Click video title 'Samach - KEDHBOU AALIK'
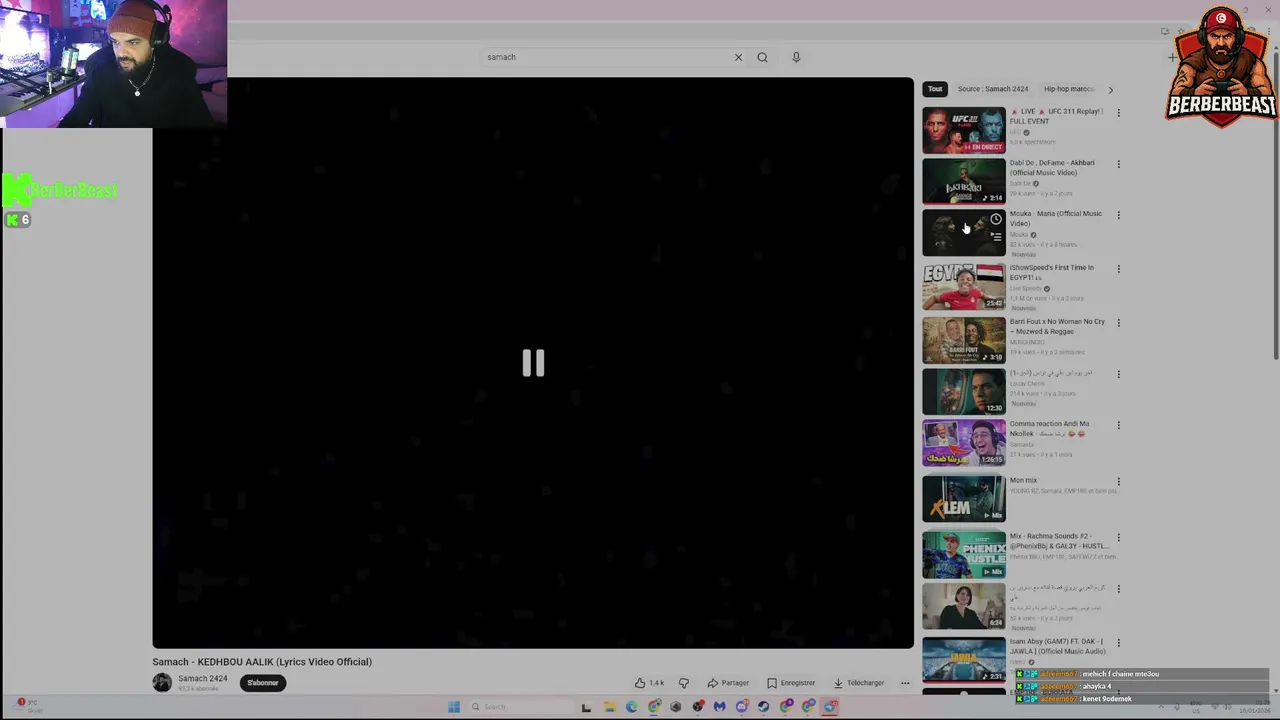This screenshot has width=1280, height=720. 262,662
